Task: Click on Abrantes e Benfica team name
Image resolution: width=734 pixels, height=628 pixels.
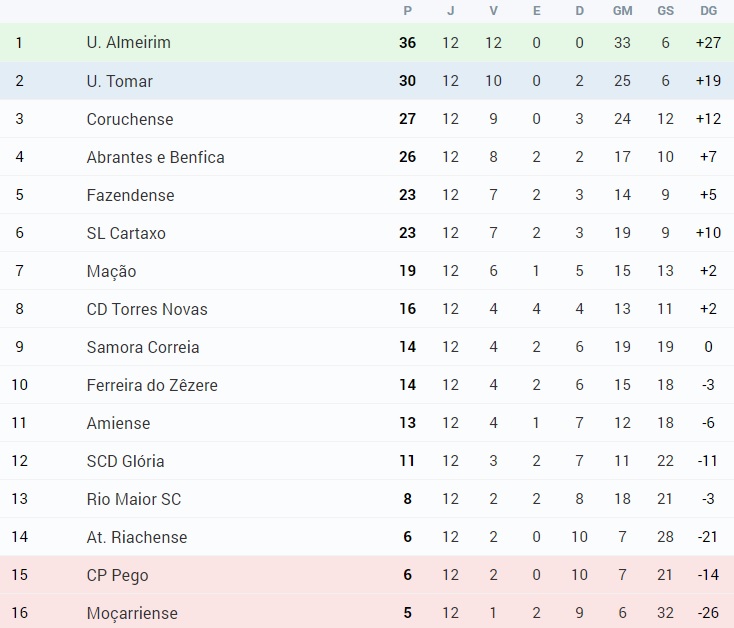Action: click(155, 157)
